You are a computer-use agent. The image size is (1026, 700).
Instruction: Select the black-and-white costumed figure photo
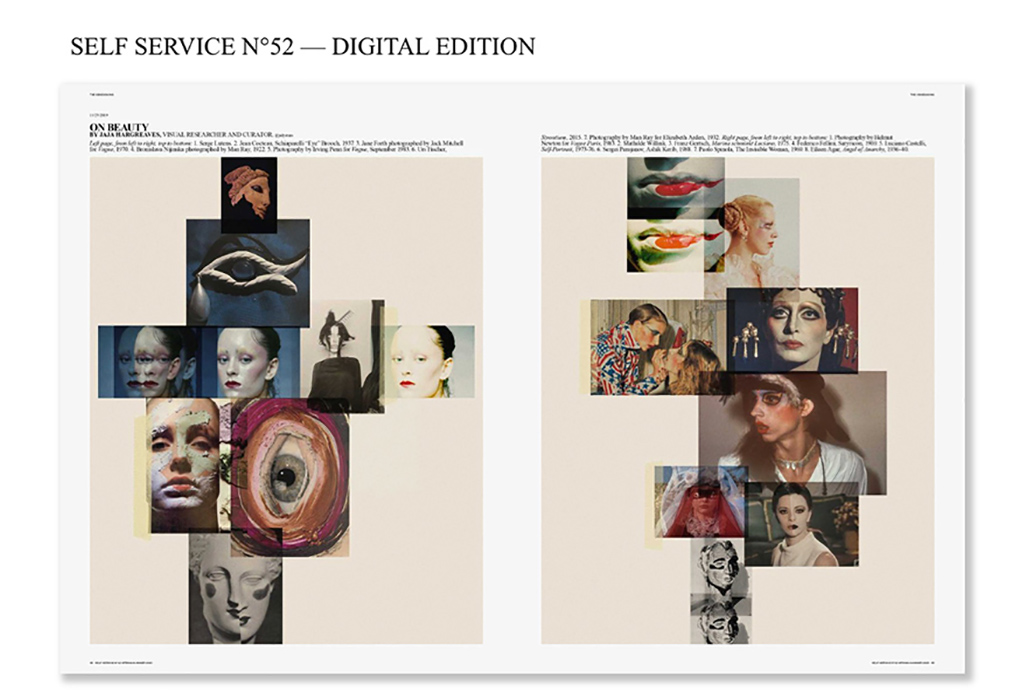pyautogui.click(x=345, y=357)
